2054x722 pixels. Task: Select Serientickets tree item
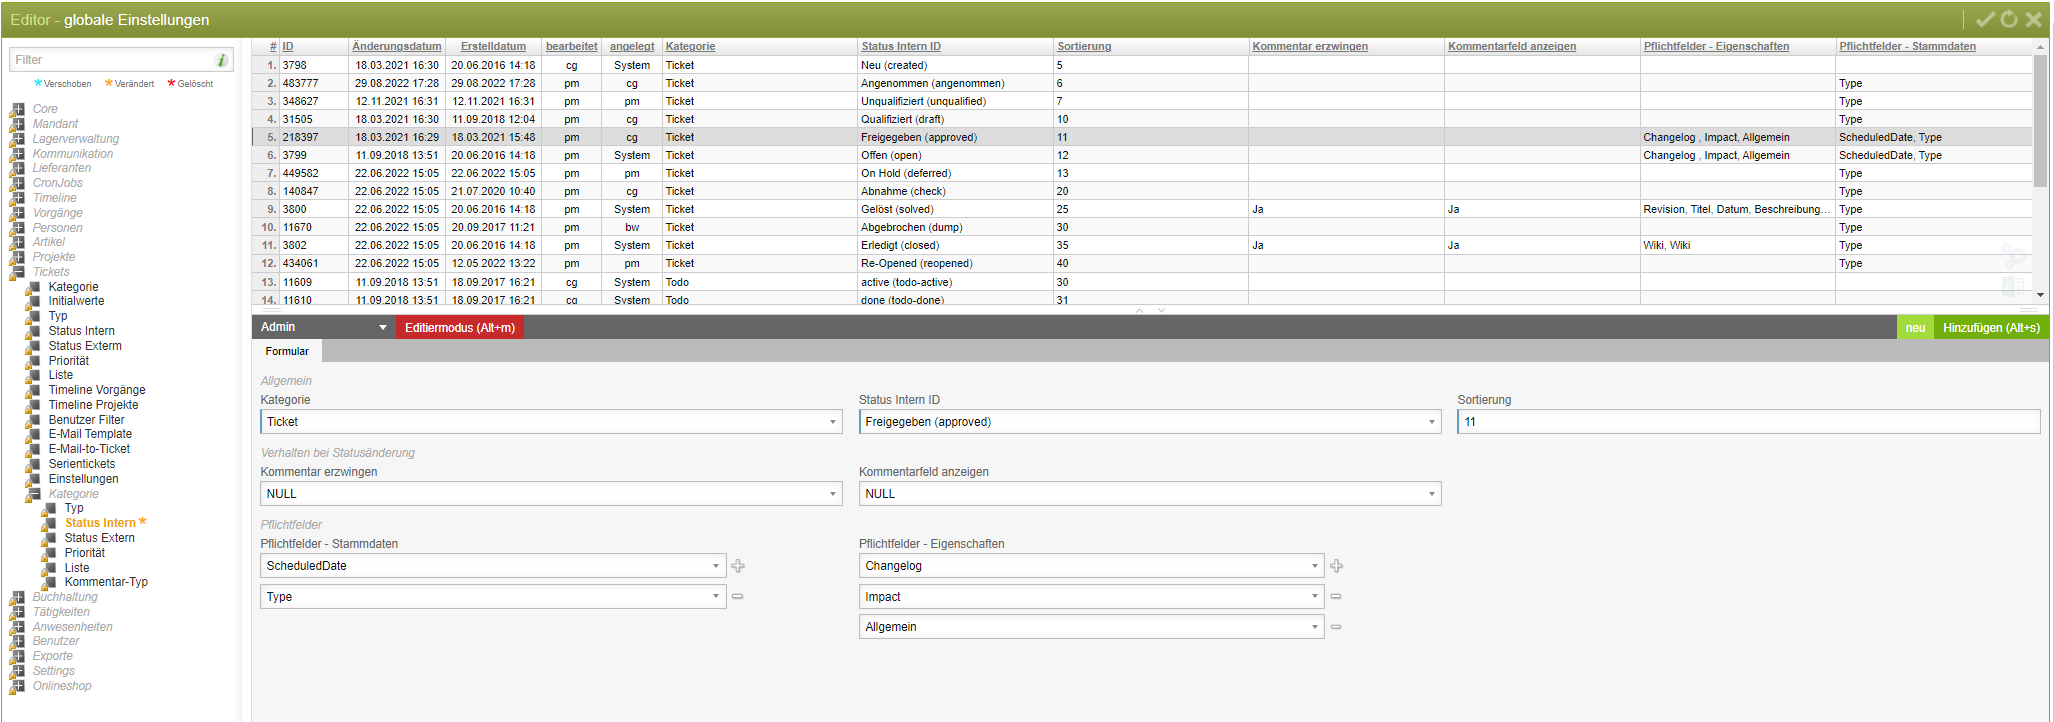coord(82,464)
